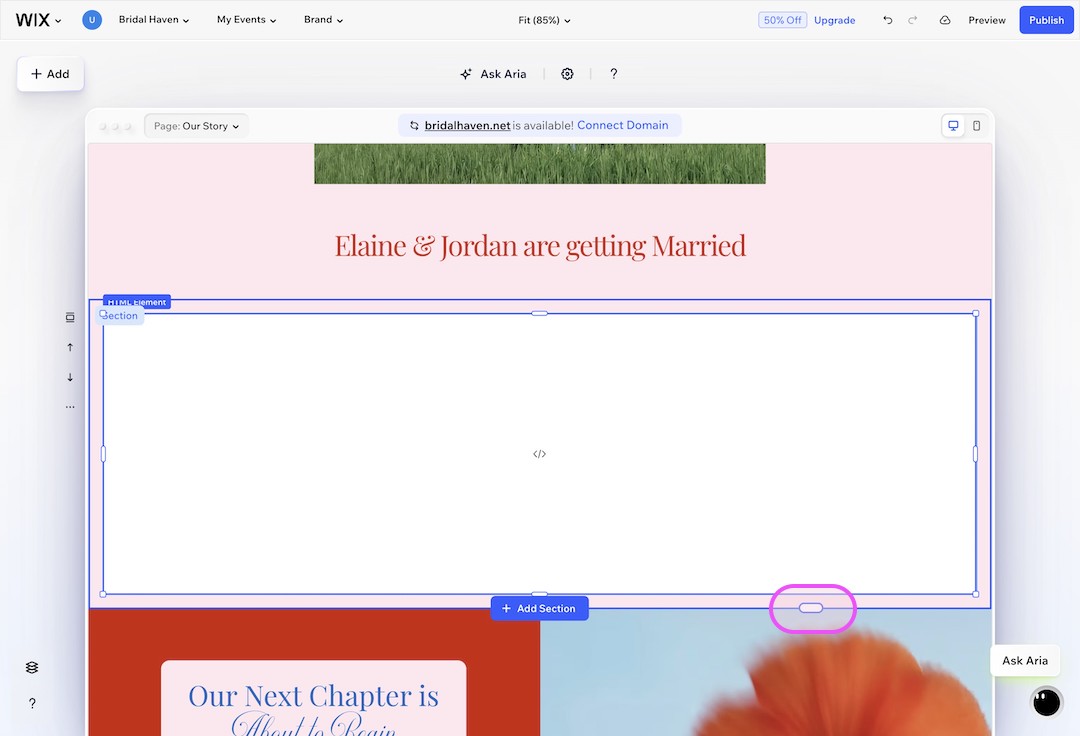The height and width of the screenshot is (736, 1080).
Task: Click the Add Section button
Action: (539, 608)
